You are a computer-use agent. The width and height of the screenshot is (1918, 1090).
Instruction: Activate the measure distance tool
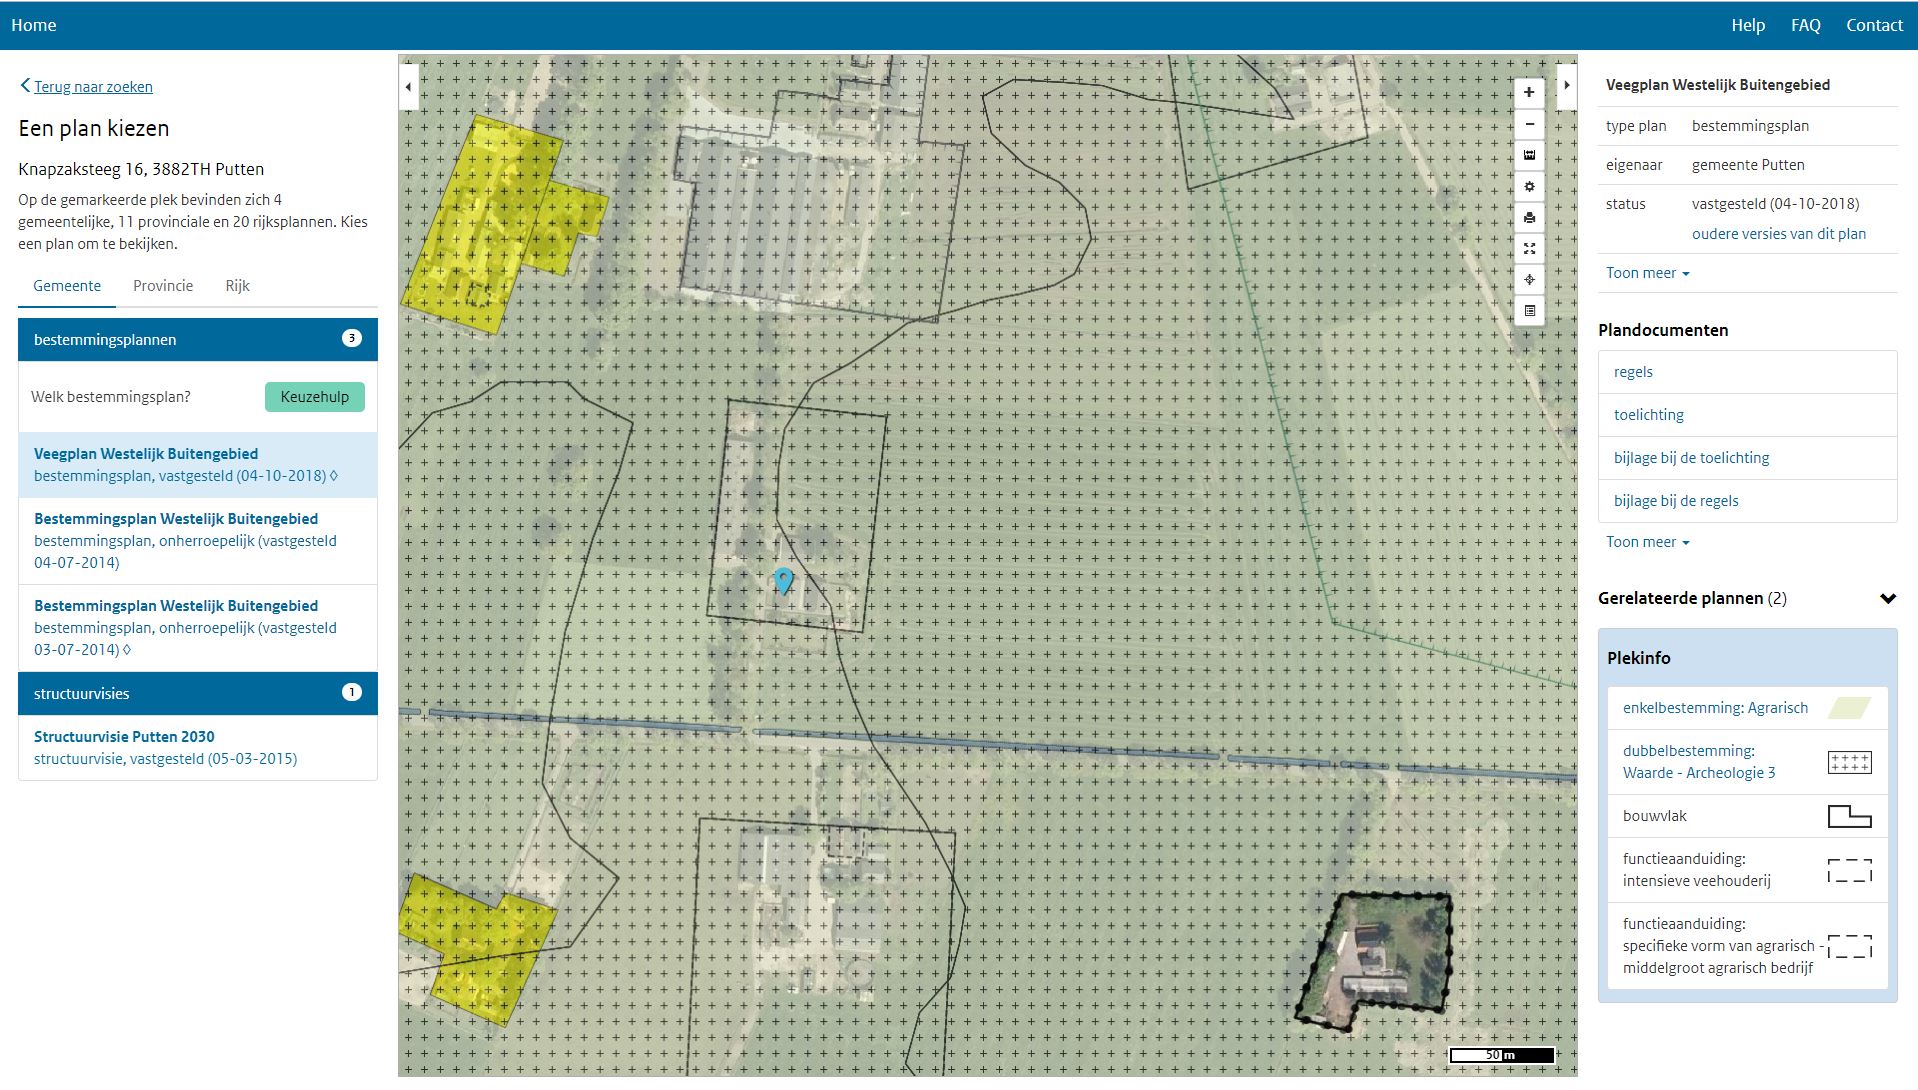tap(1528, 155)
